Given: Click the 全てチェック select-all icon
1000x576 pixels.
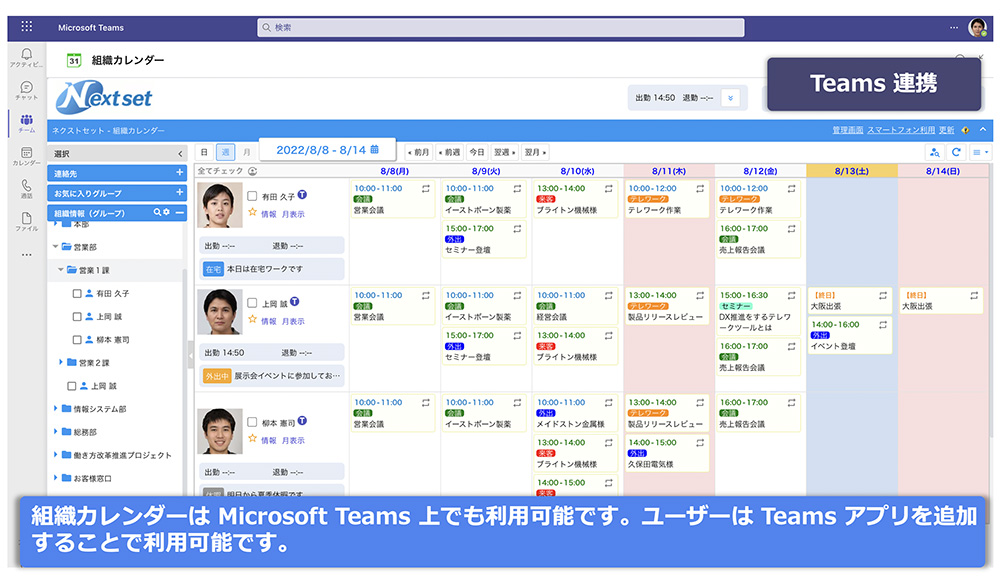Looking at the screenshot, I should pos(253,171).
